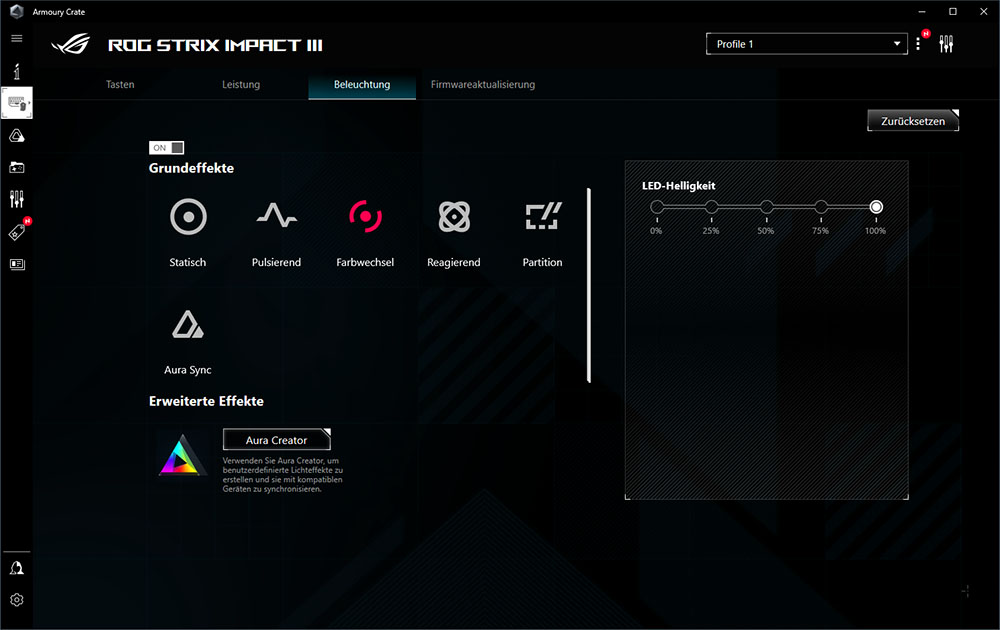
Task: Set LED brightness to 25%
Action: [x=712, y=207]
